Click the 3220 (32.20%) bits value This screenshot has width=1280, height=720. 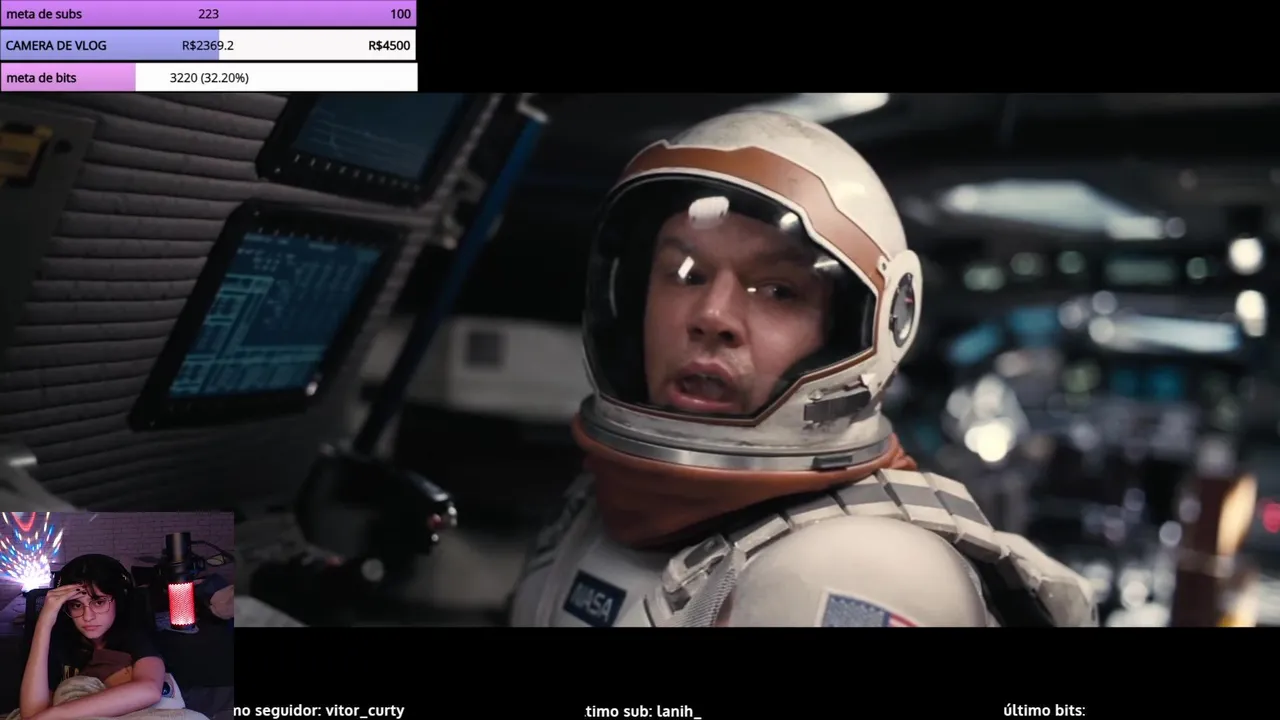click(x=209, y=77)
